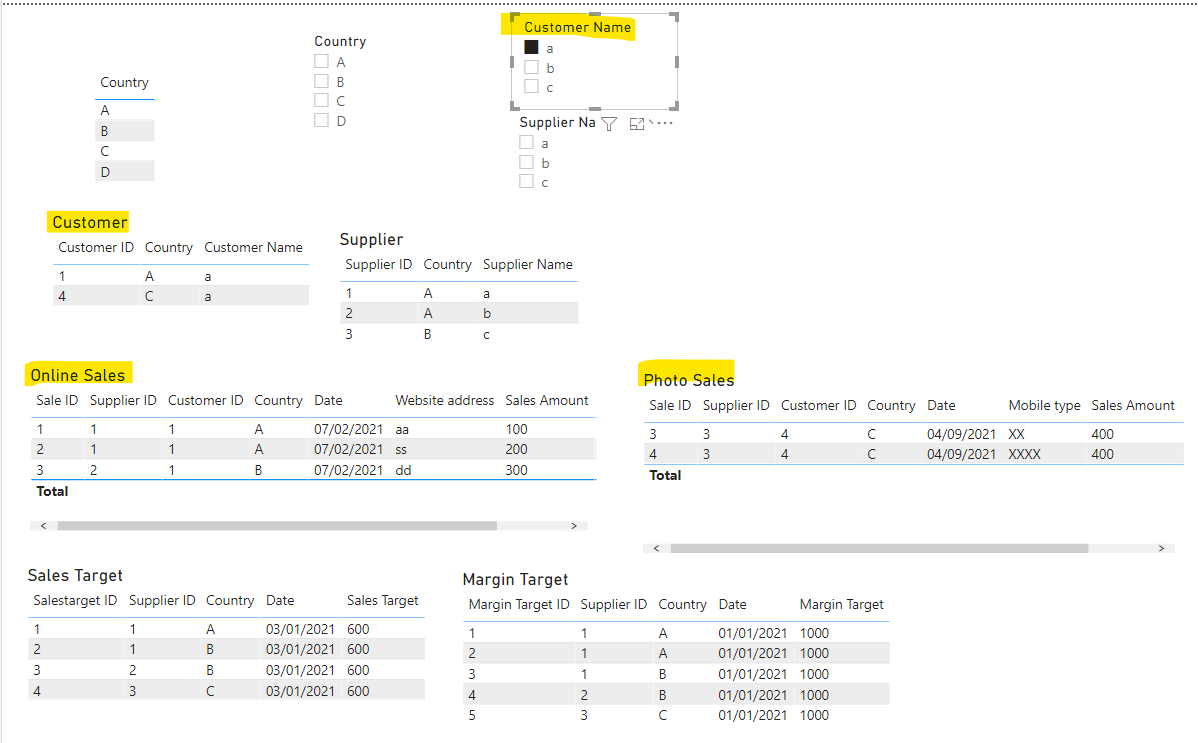Image resolution: width=1198 pixels, height=743 pixels.
Task: Click Customer Name slicer title
Action: point(578,28)
